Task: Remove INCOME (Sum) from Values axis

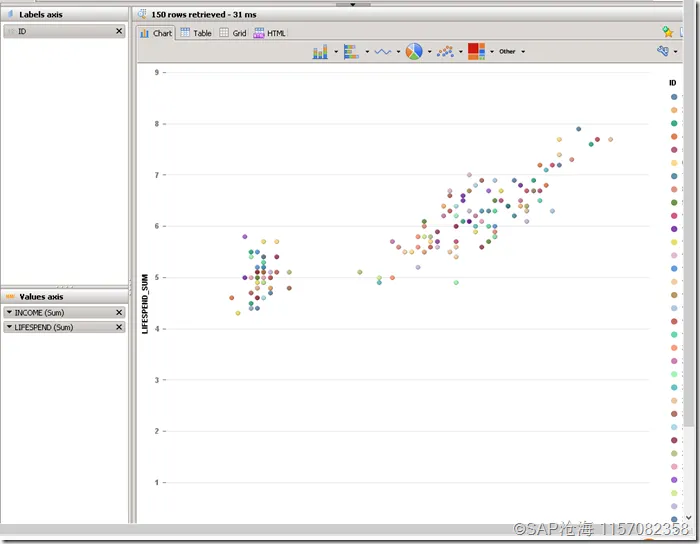Action: 119,312
